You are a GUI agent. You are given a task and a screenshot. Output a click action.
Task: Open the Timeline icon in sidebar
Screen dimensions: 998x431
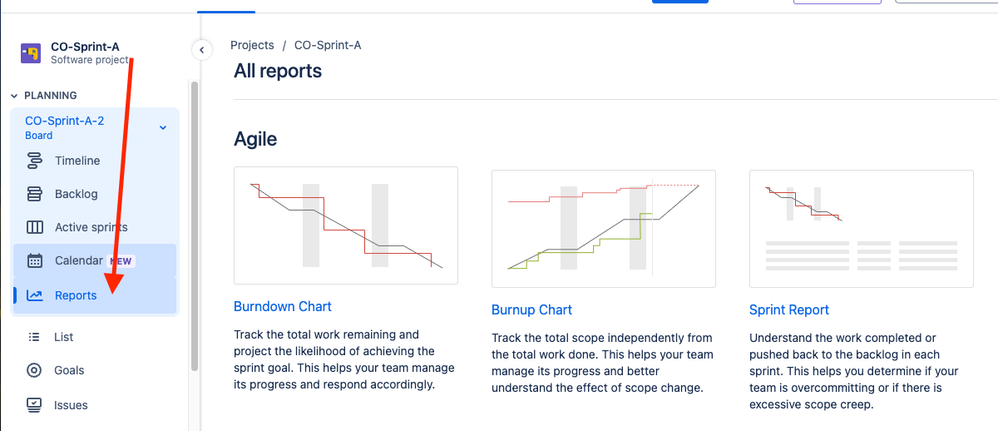[34, 160]
